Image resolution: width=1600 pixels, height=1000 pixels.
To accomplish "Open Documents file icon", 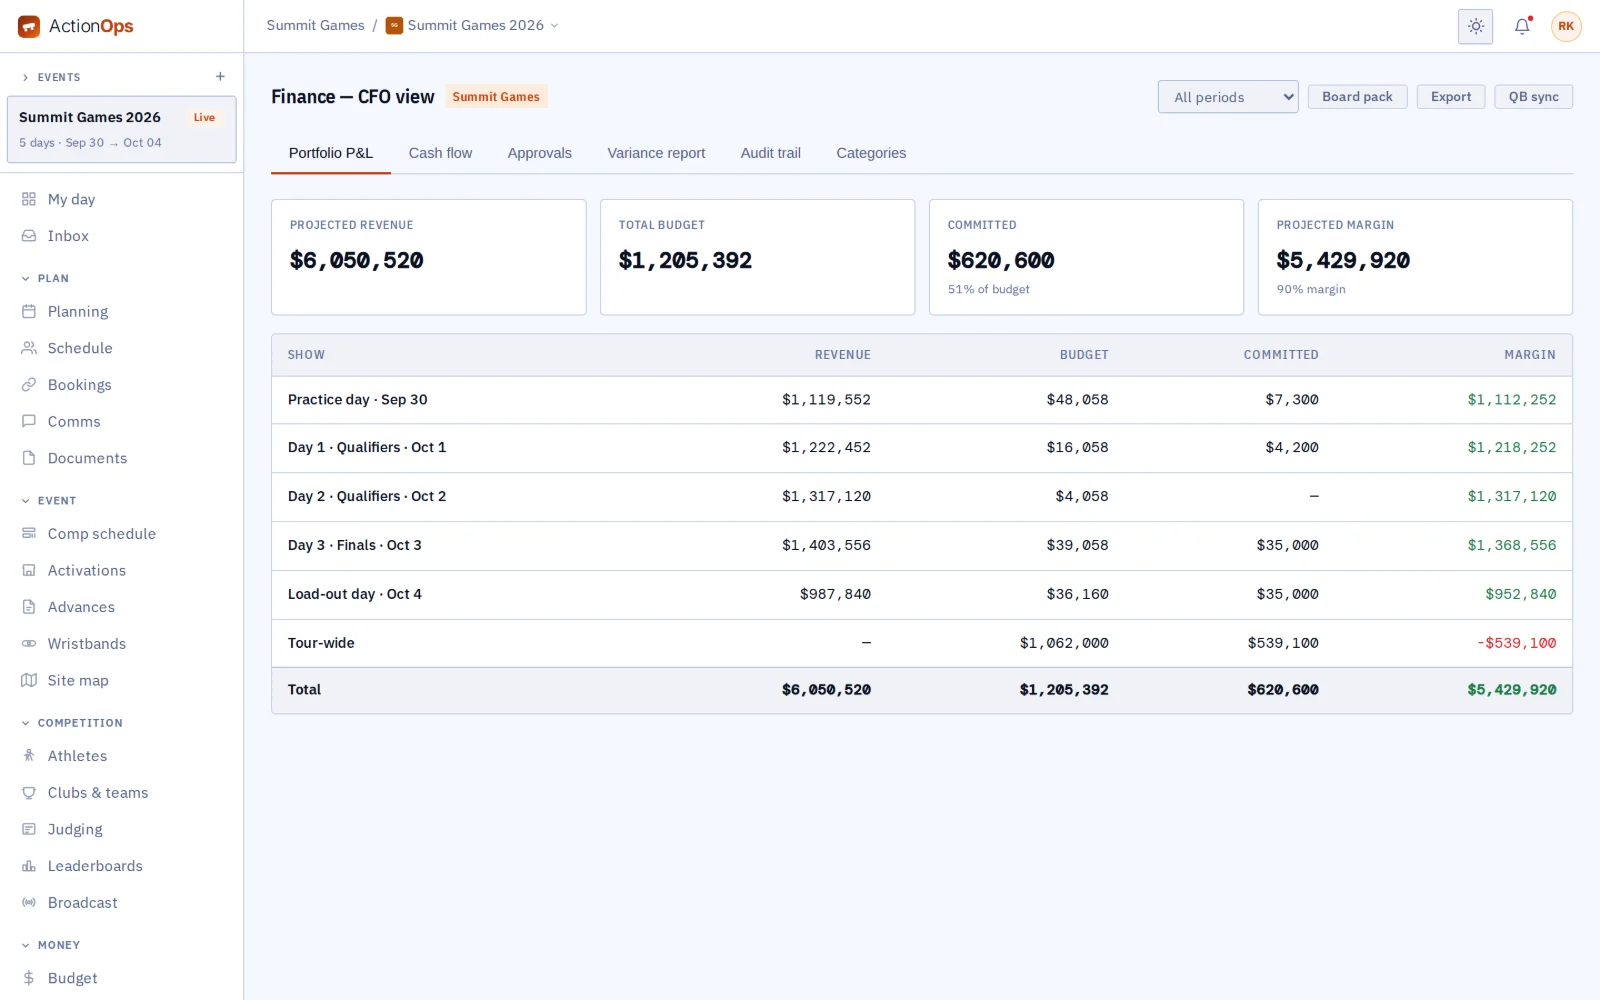I will tap(29, 458).
